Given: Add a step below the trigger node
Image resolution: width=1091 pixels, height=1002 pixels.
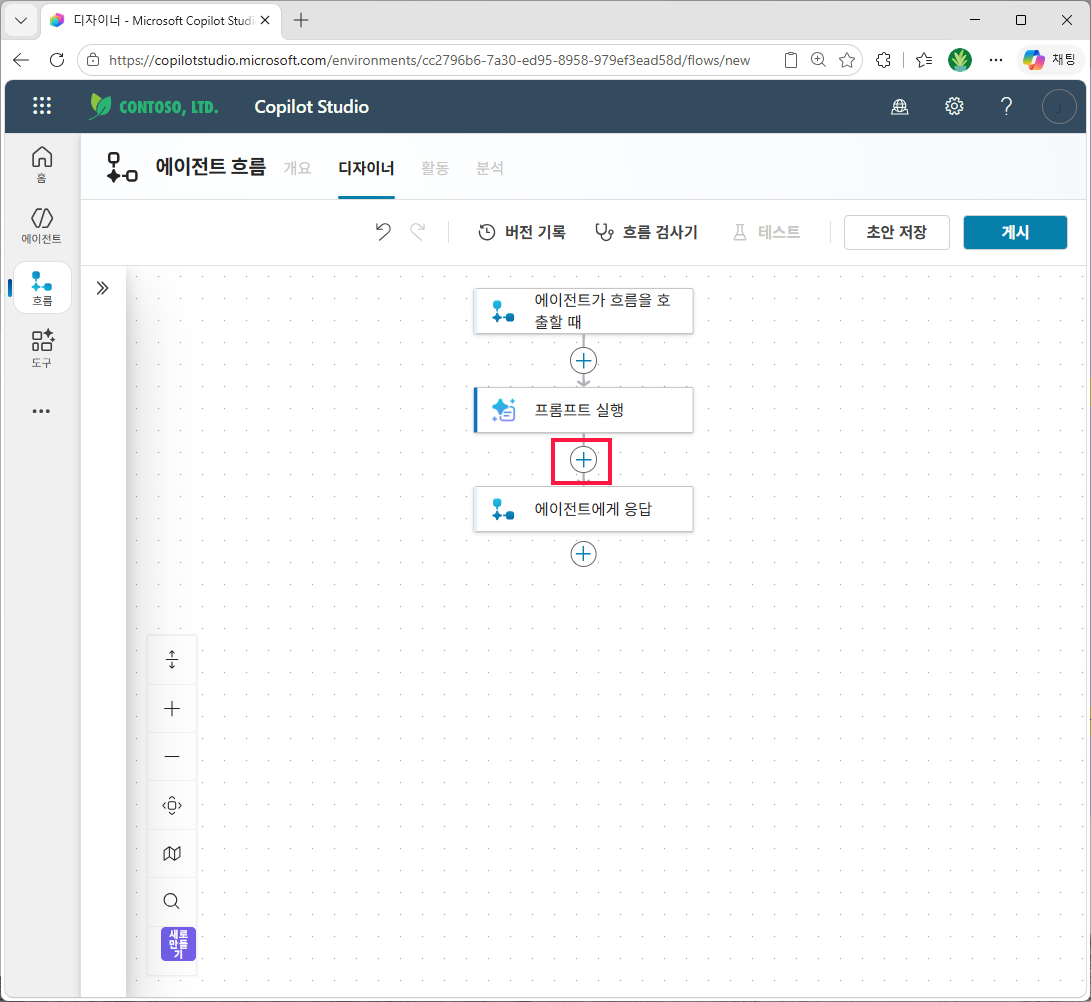Looking at the screenshot, I should 583,360.
